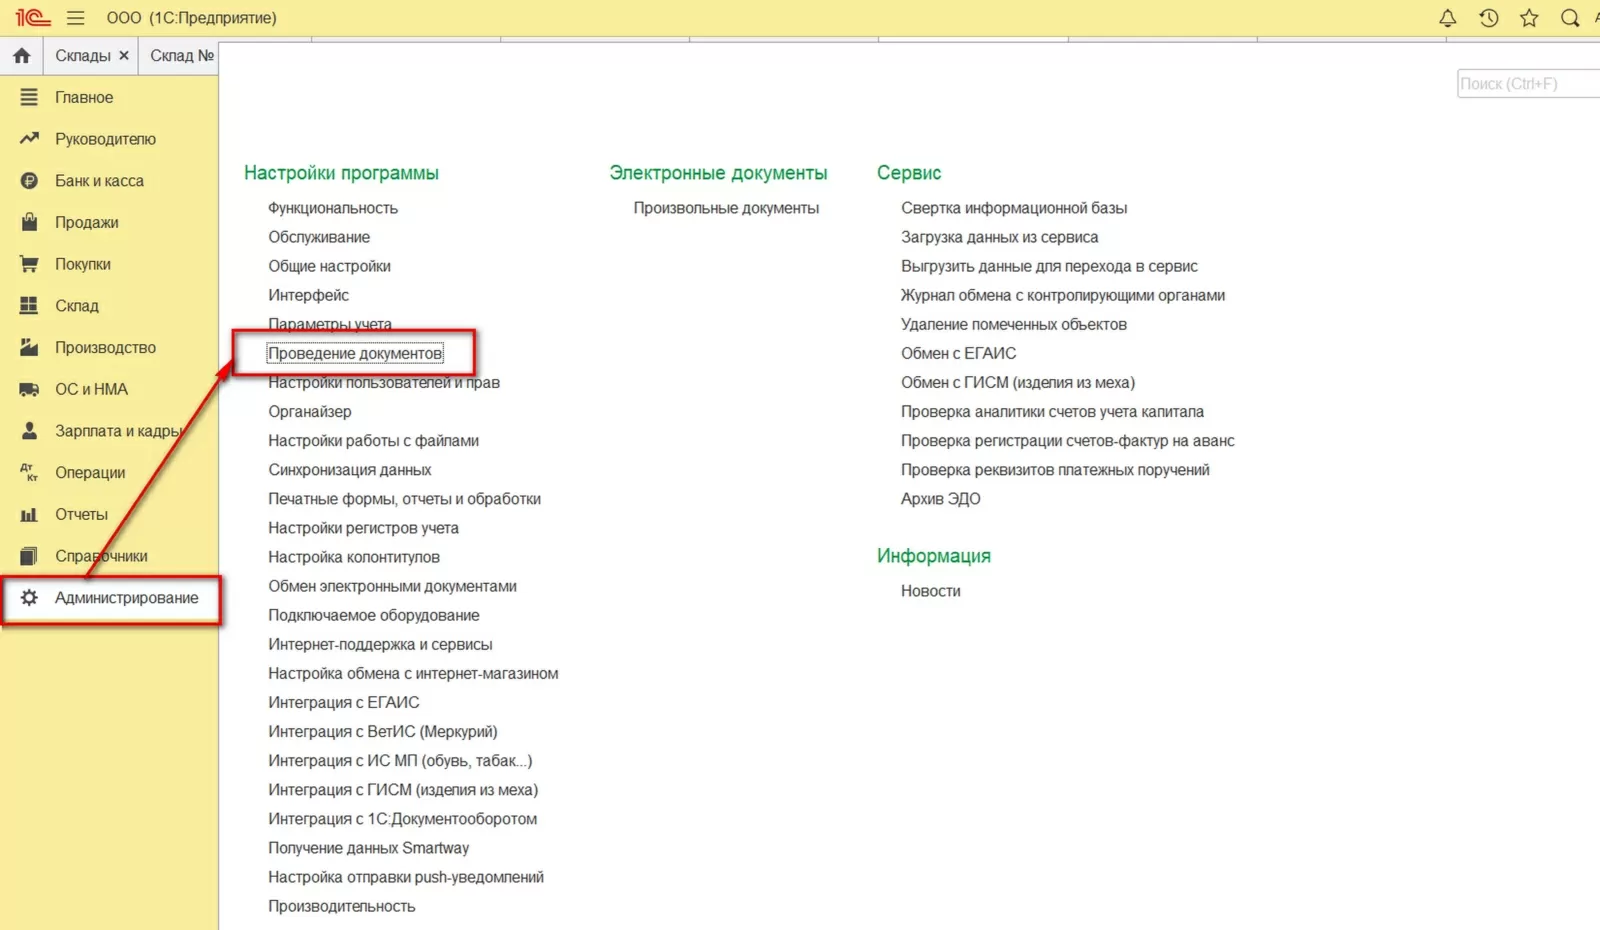Open the hamburger main menu icon
Screen dimensions: 1600x930
pyautogui.click(x=75, y=18)
